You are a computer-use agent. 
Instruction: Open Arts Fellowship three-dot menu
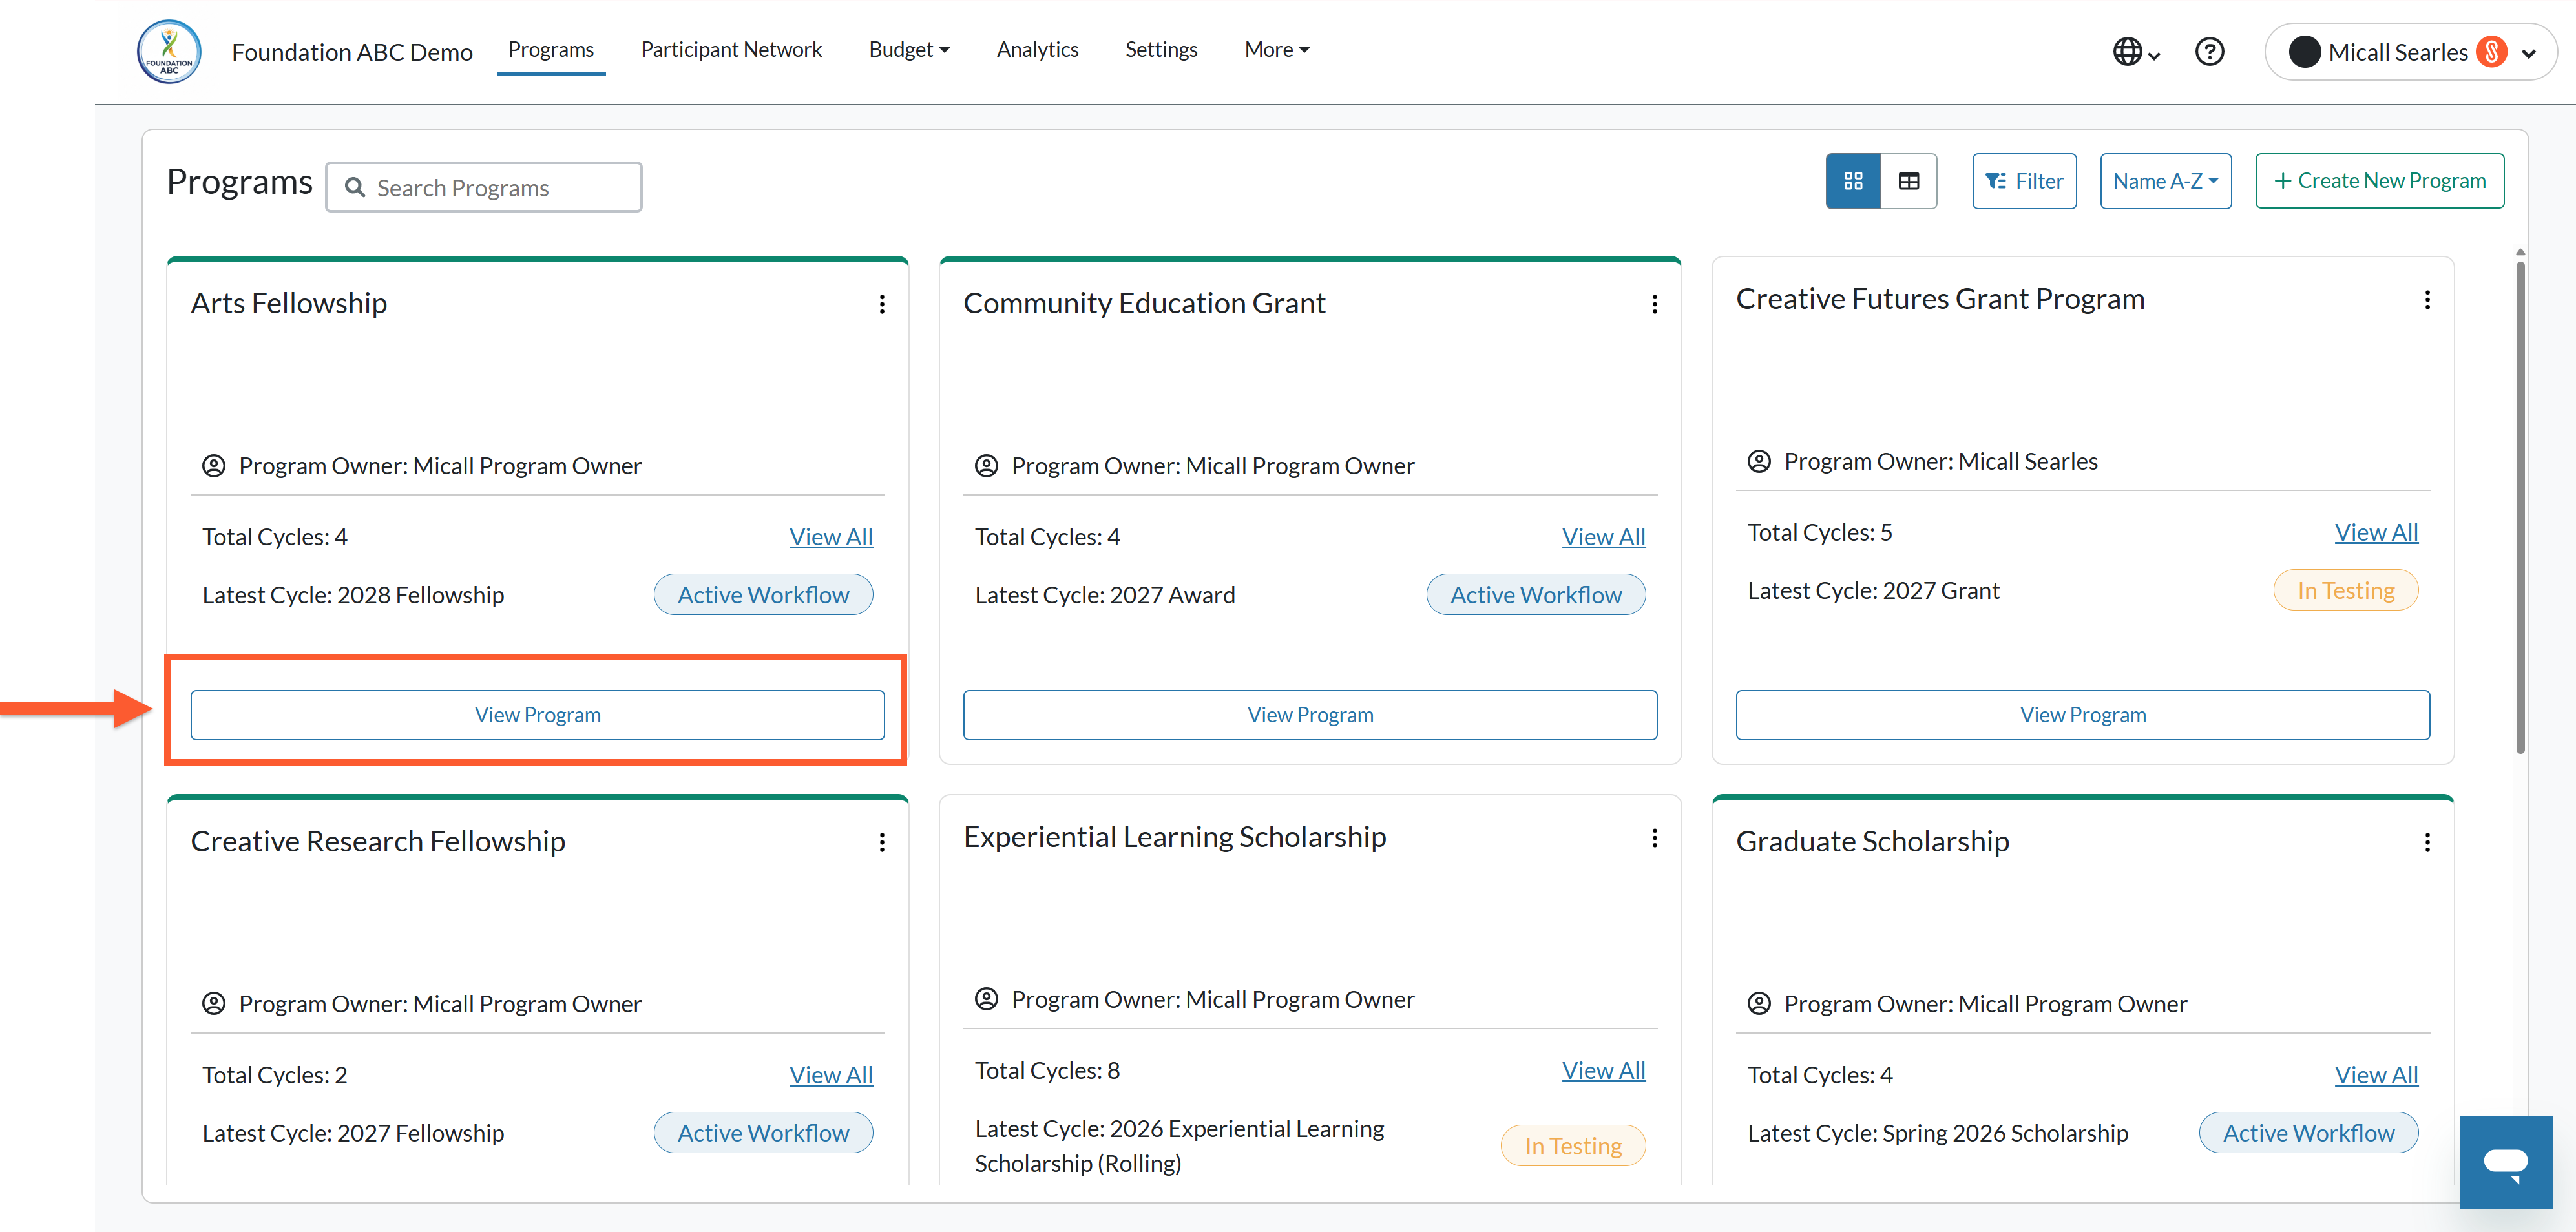882,304
